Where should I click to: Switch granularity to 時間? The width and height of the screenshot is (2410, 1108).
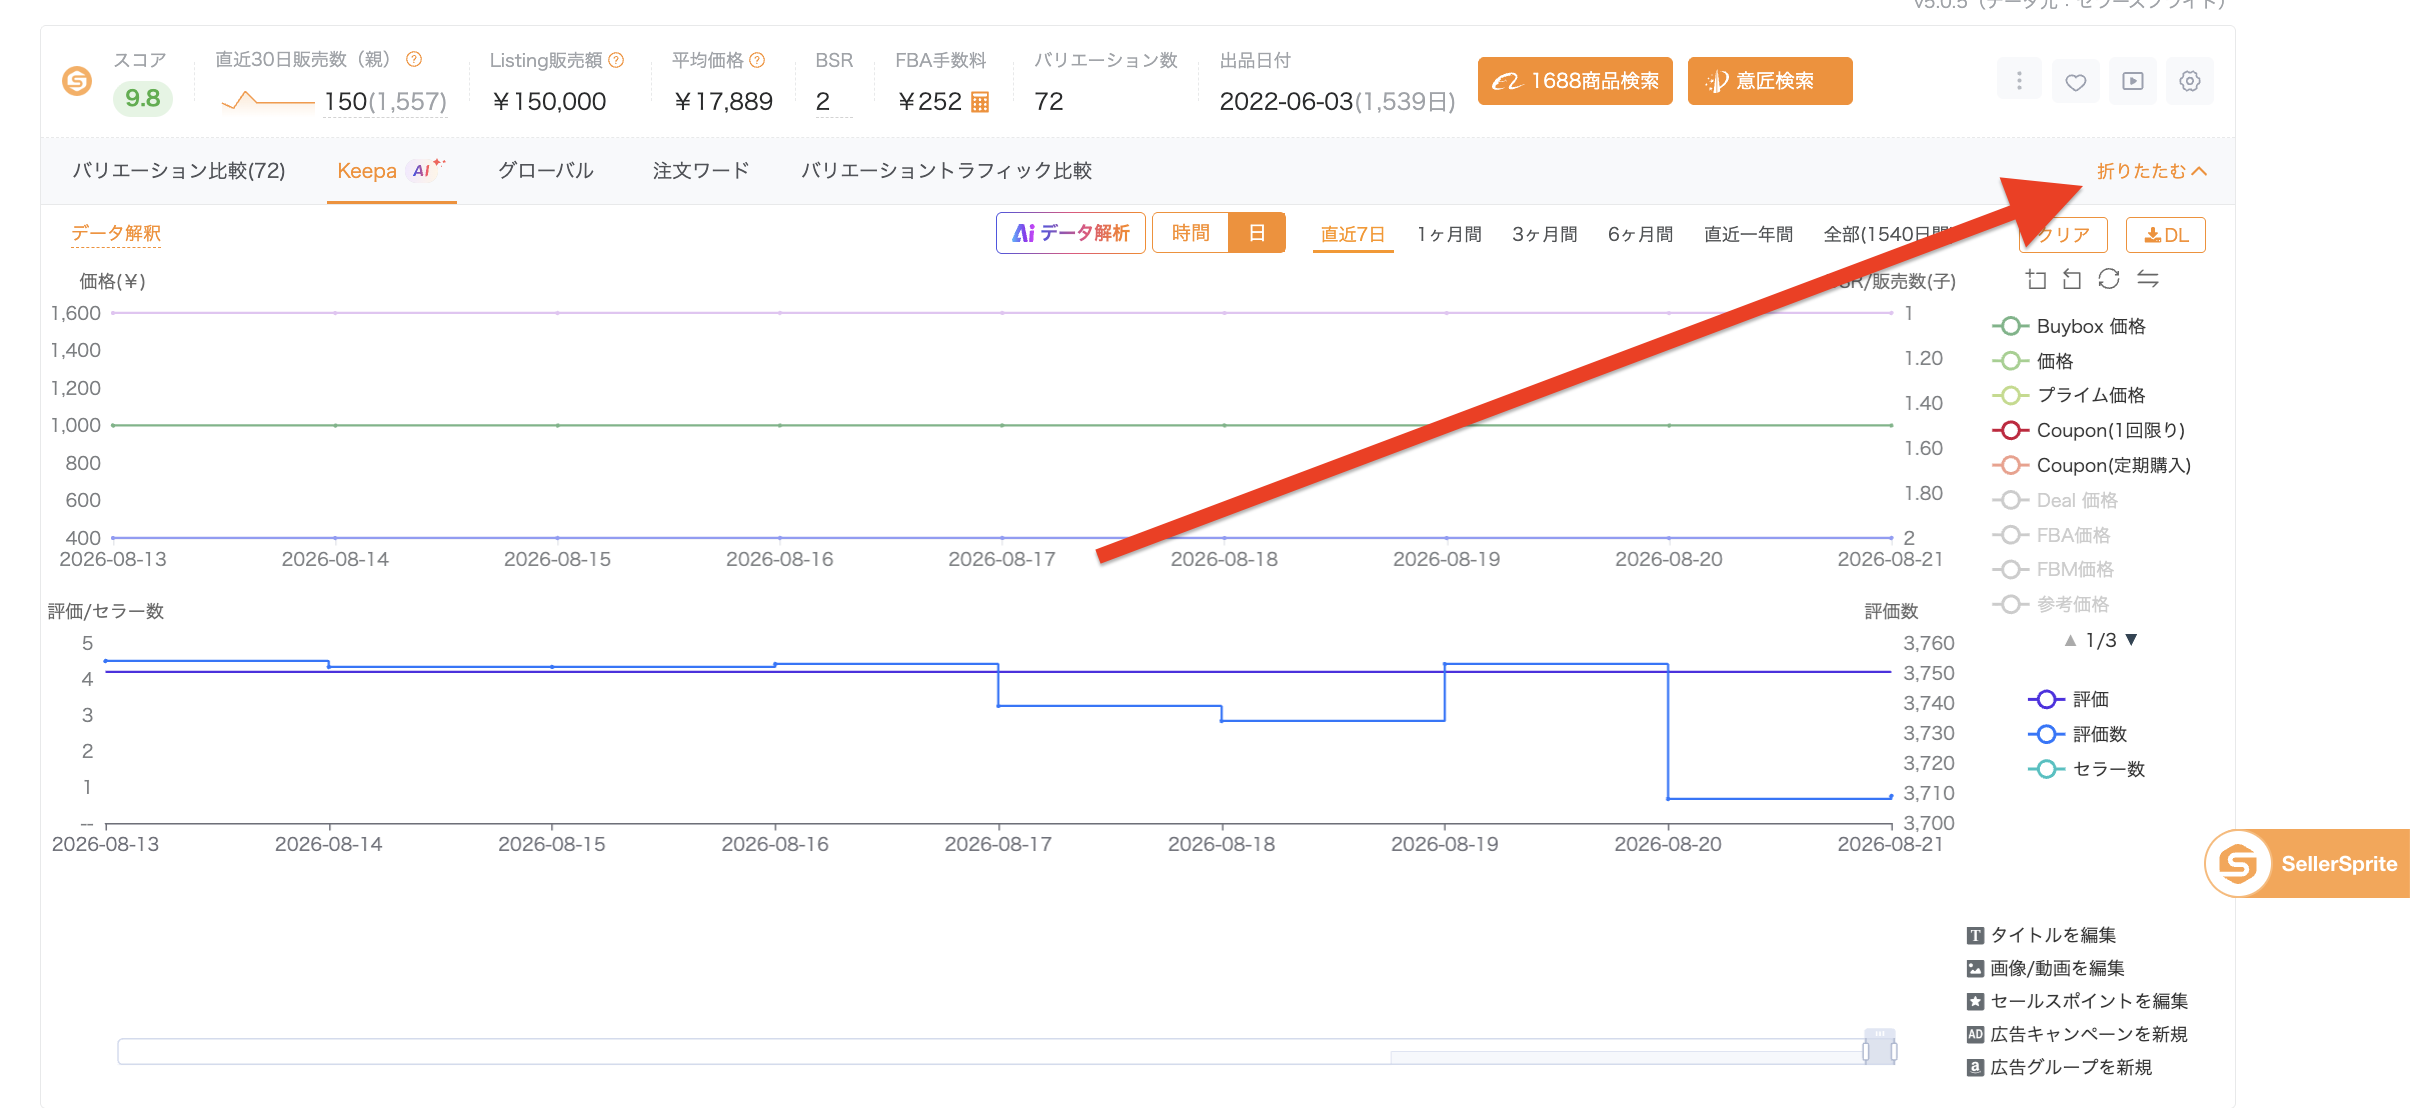1190,233
